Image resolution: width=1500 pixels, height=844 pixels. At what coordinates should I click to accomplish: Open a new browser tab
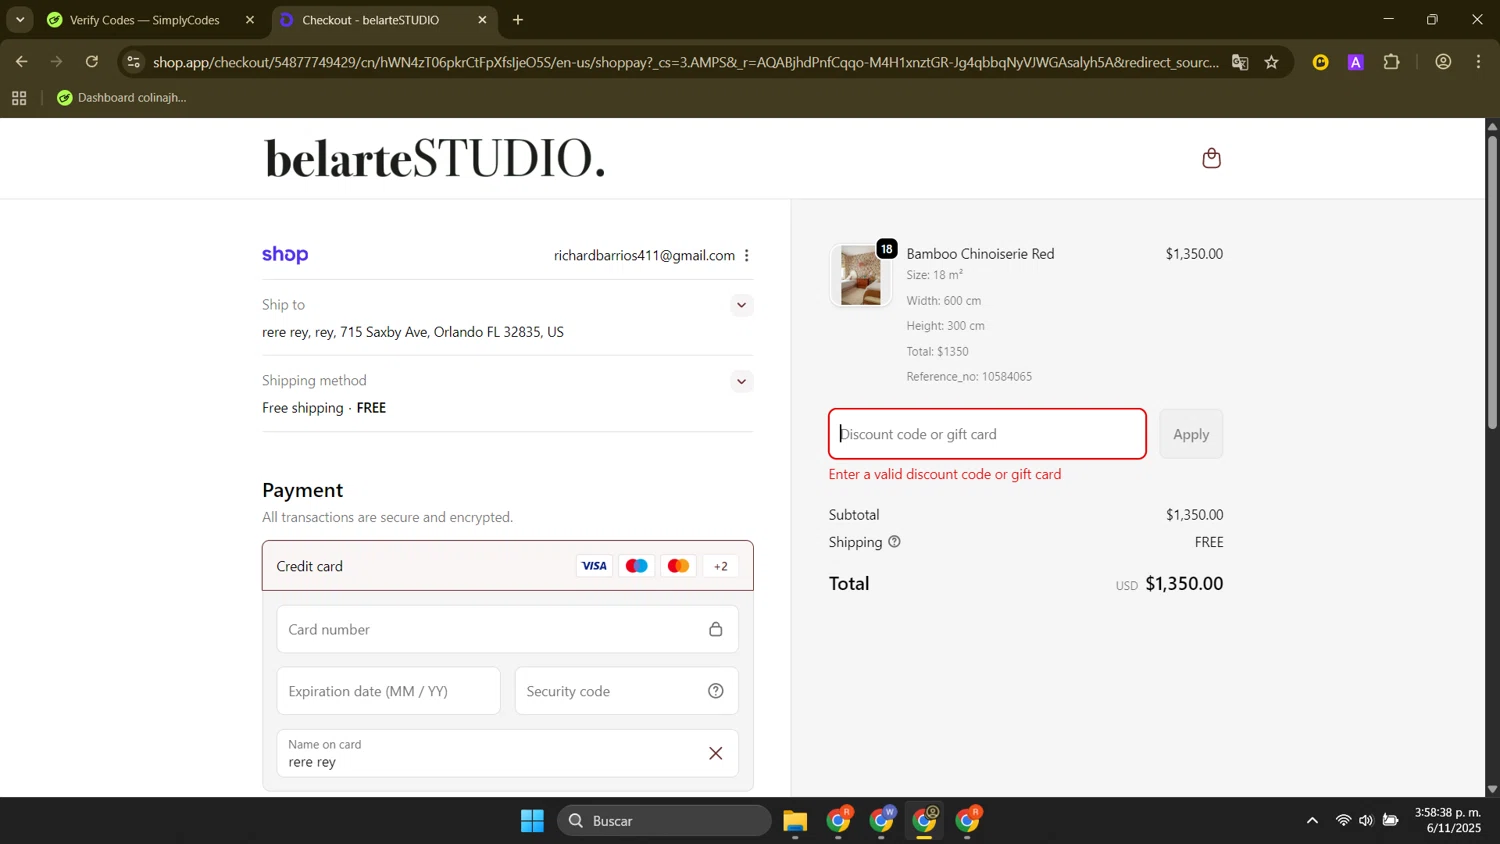click(x=518, y=20)
